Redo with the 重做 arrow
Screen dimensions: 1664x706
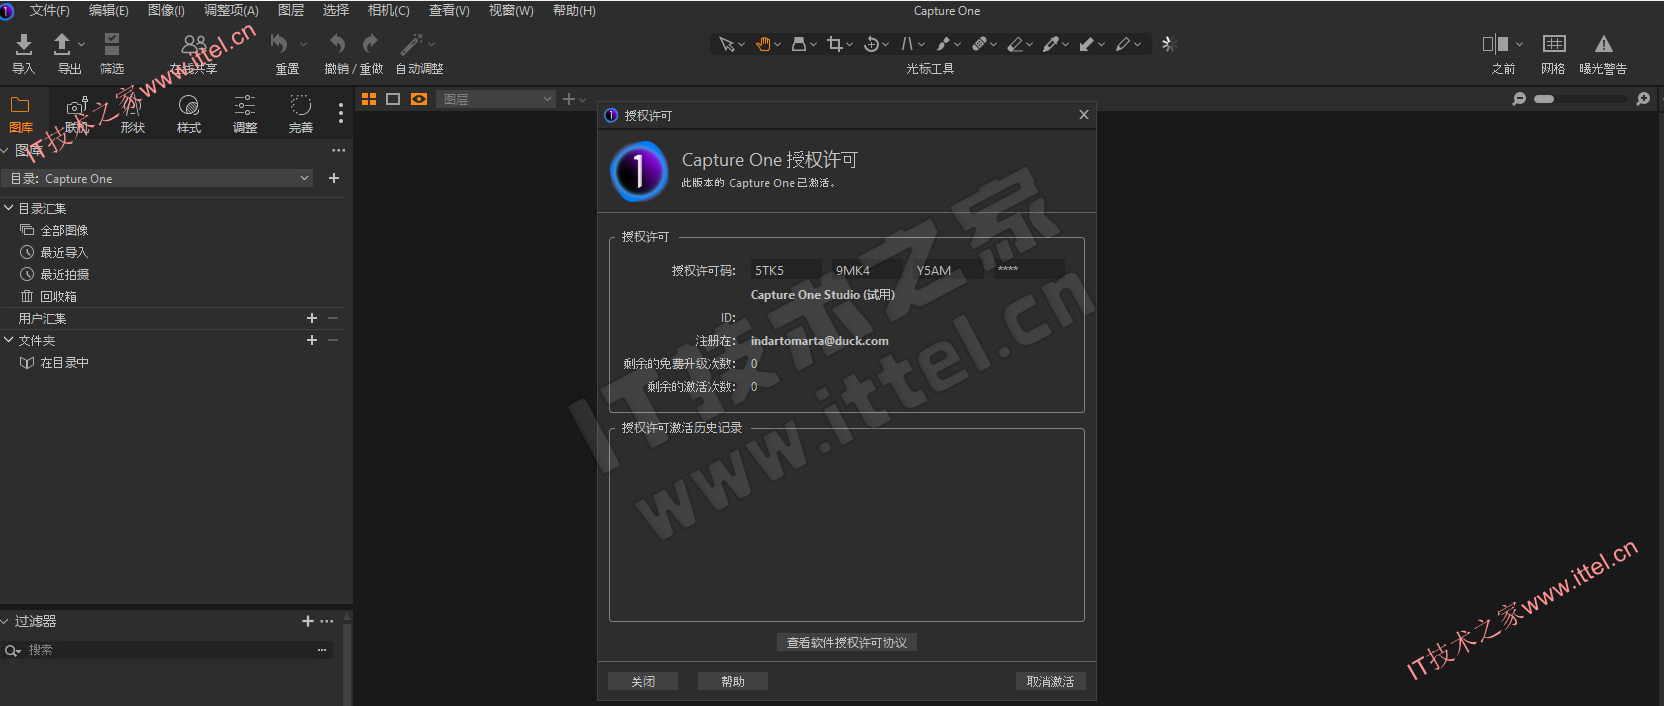point(370,44)
